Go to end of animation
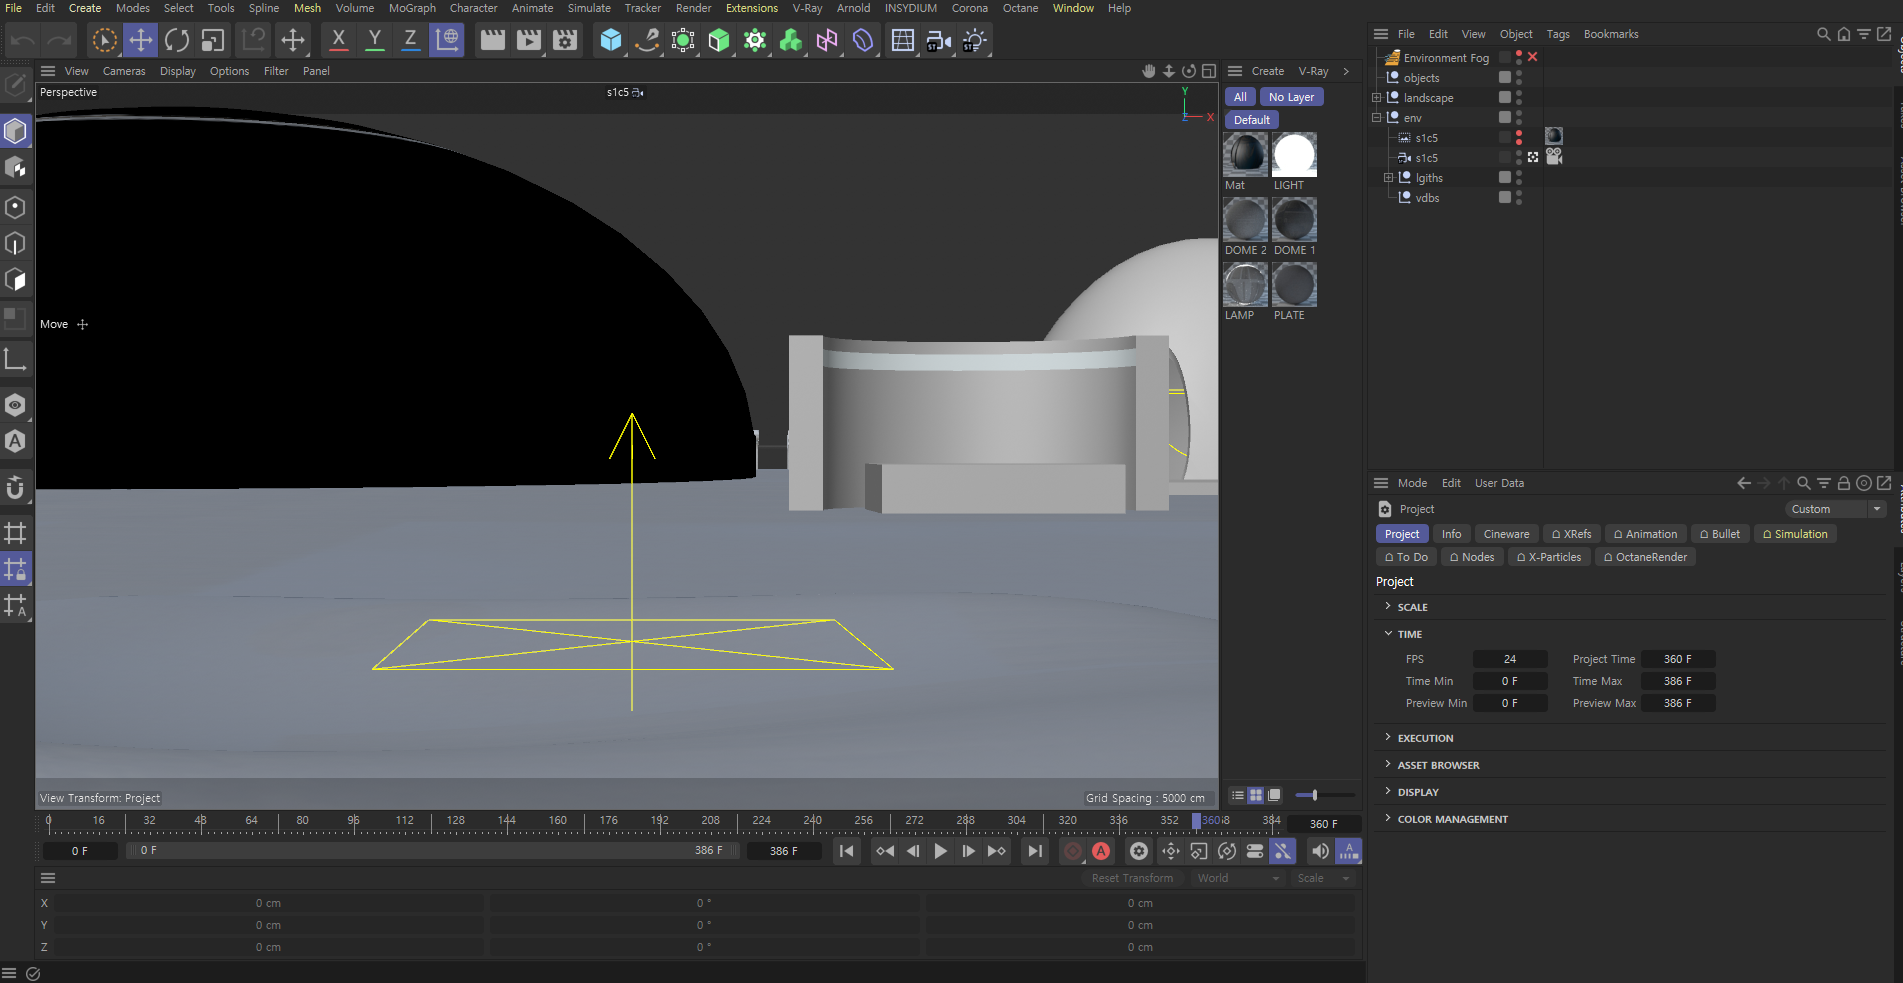Screen dimensions: 1903x983 (x=1035, y=851)
